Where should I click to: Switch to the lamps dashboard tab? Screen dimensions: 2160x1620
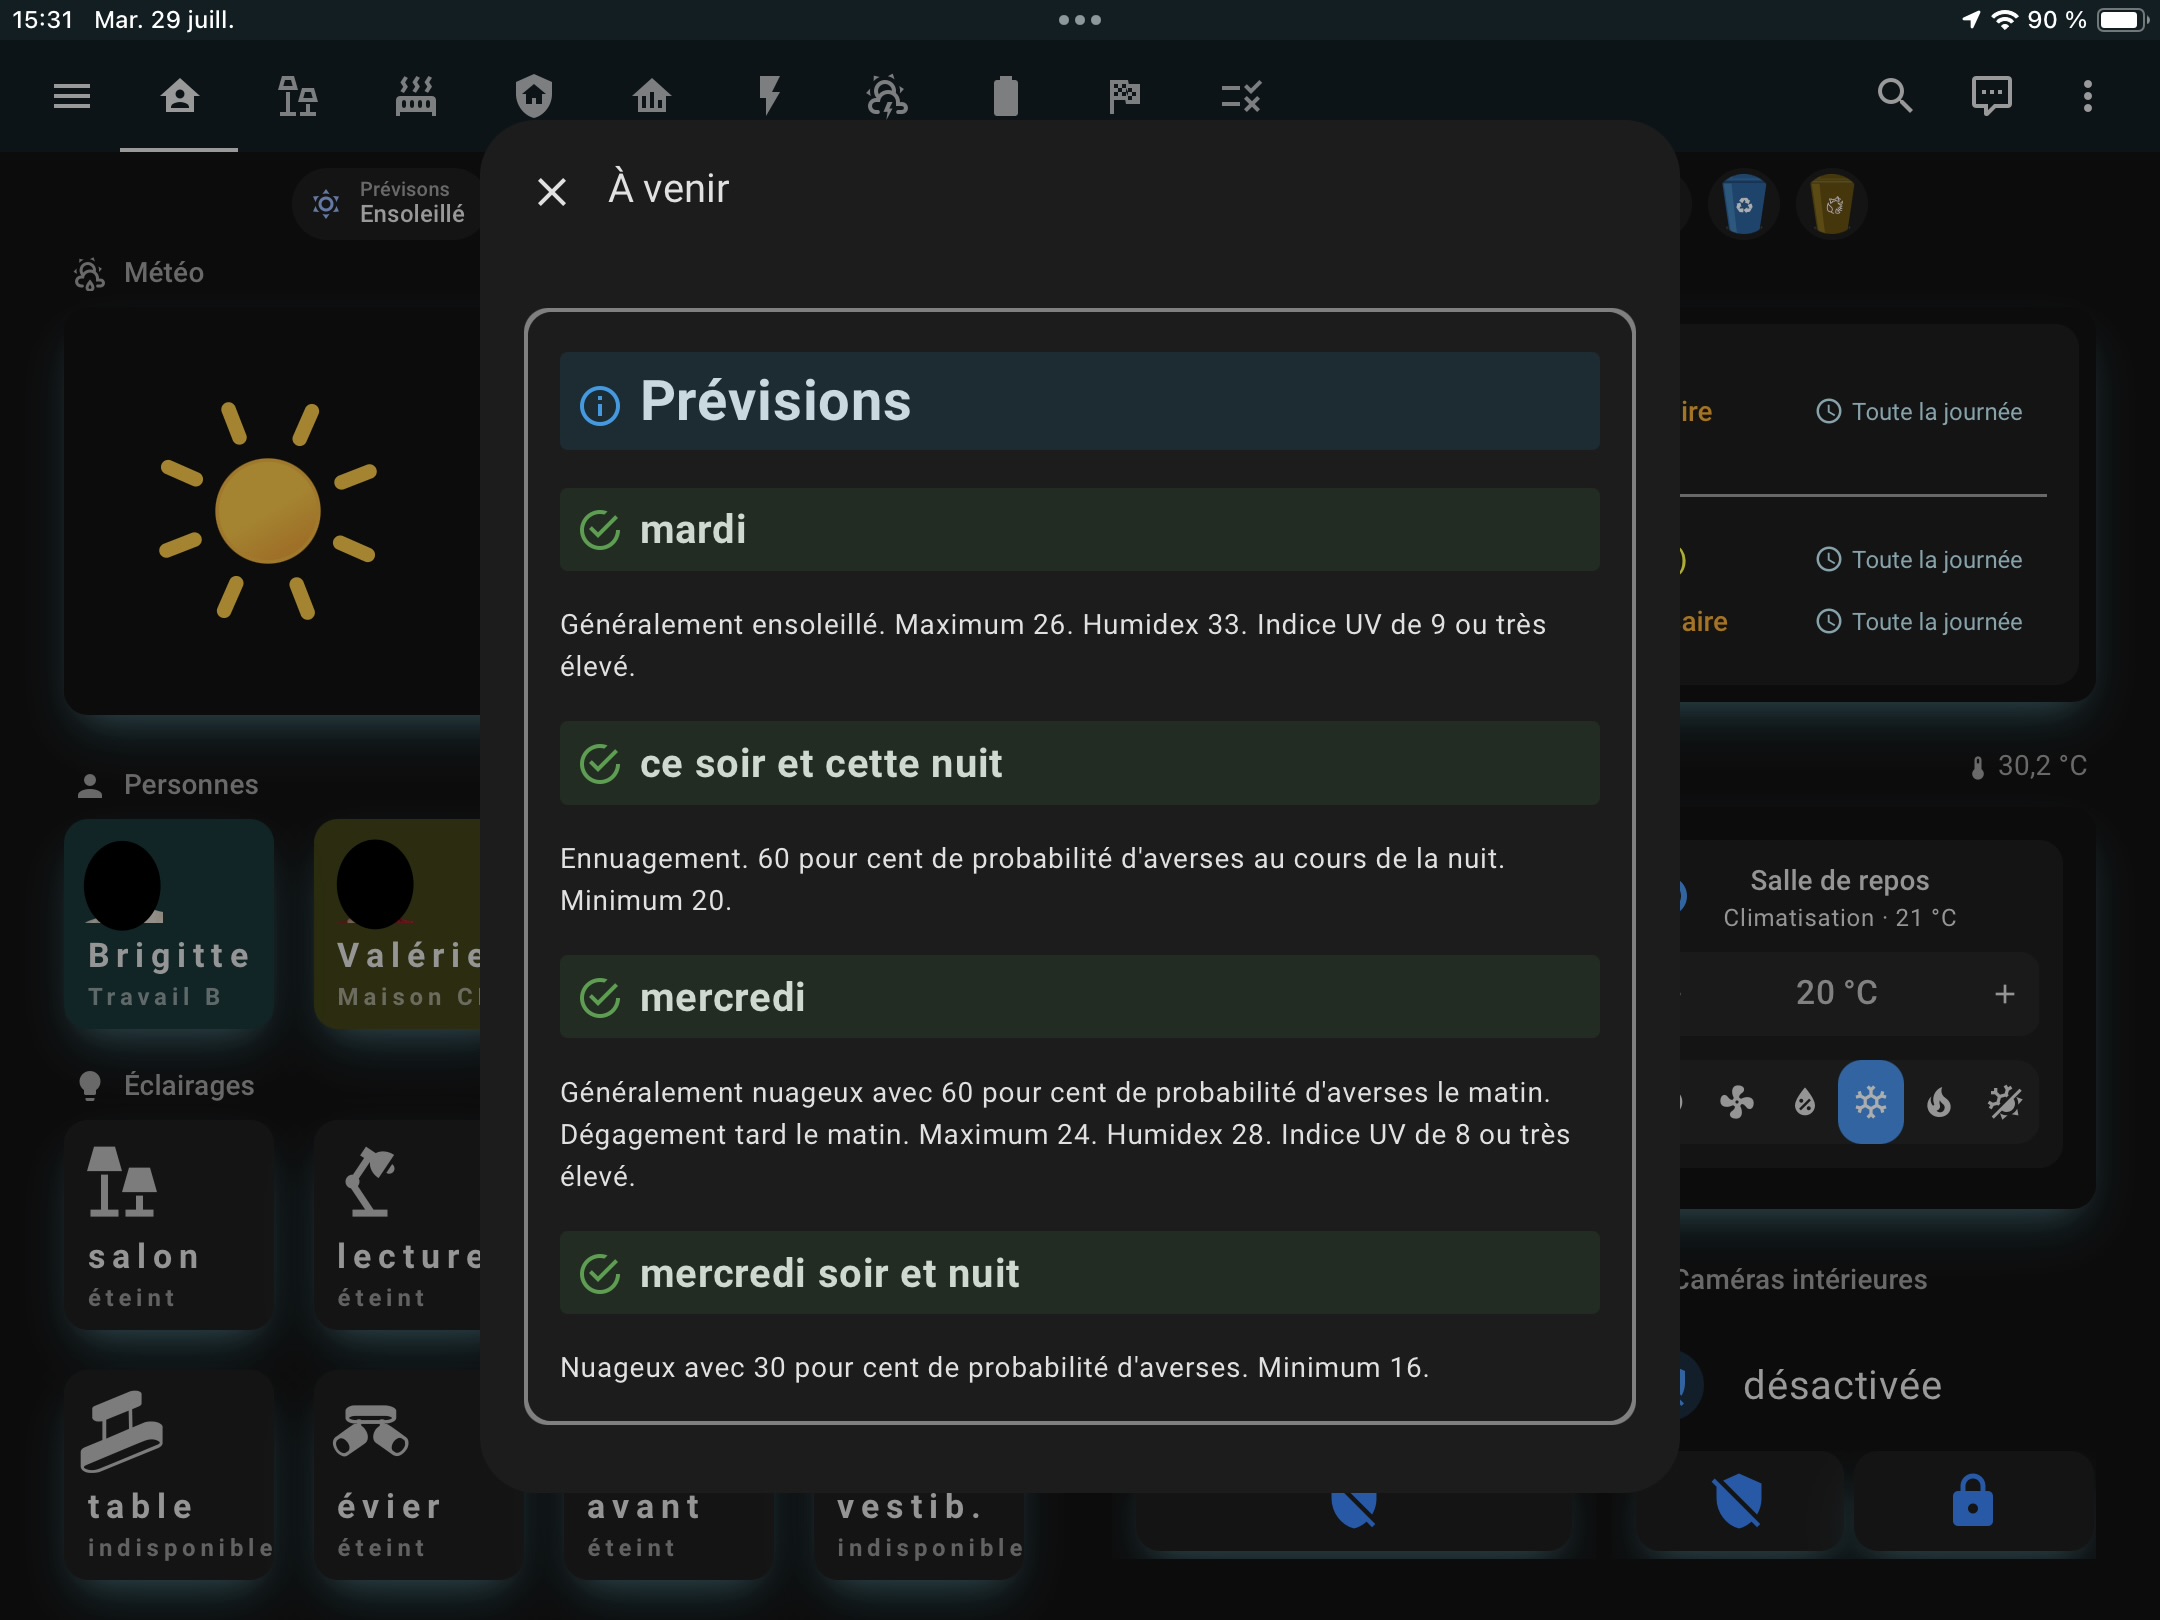[x=297, y=96]
